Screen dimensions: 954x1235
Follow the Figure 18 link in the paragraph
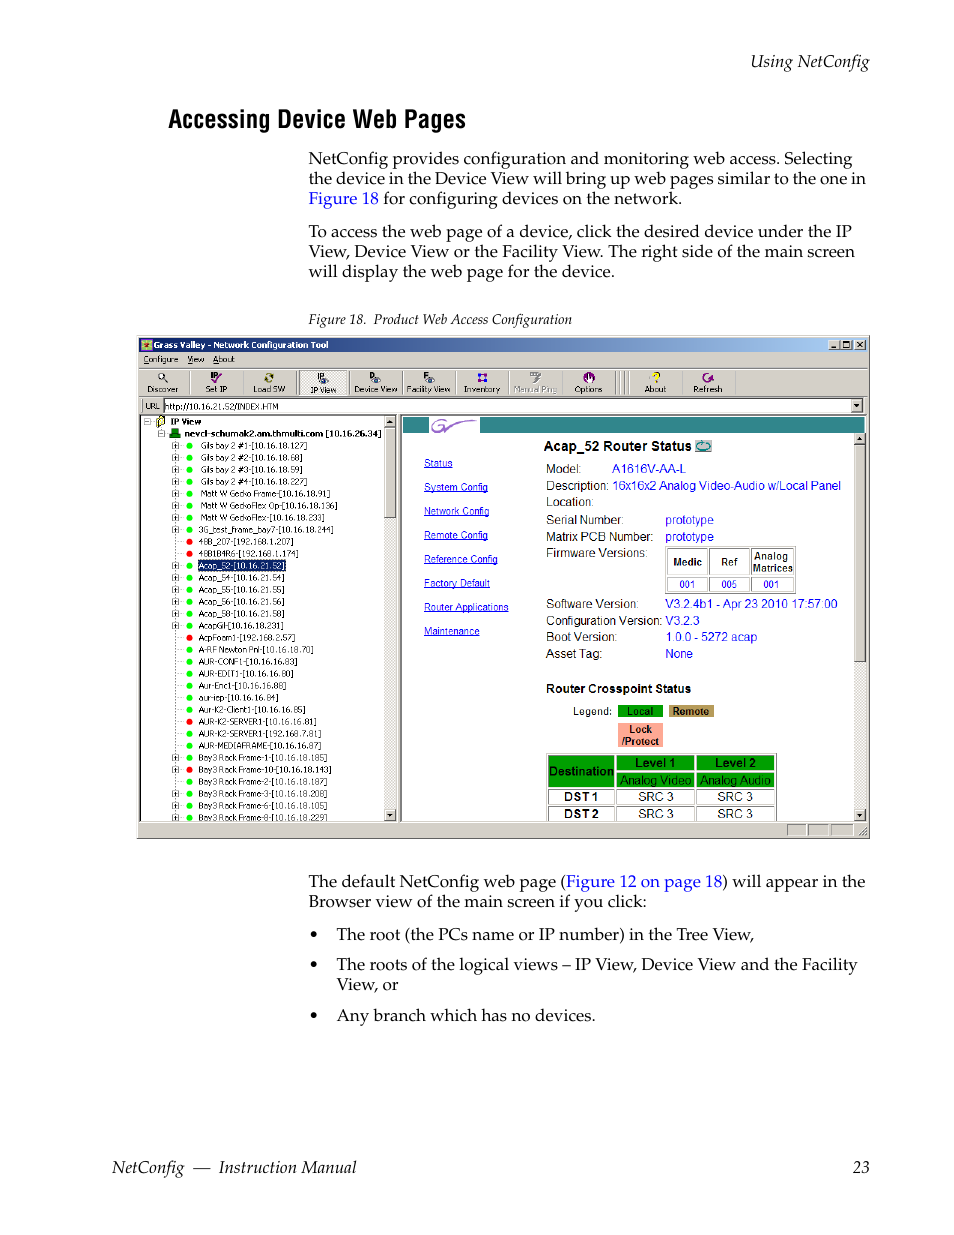coord(343,199)
